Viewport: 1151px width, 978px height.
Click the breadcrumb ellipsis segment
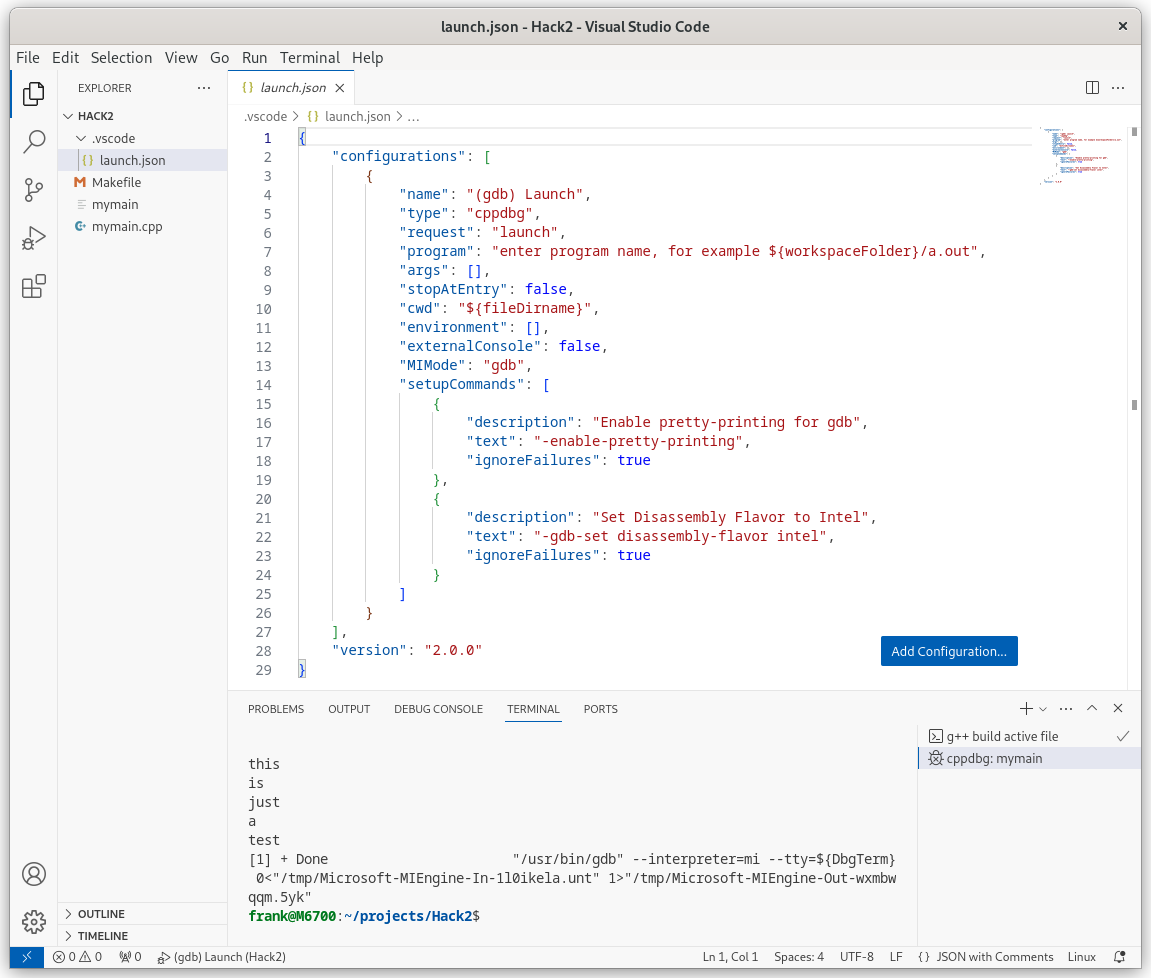point(413,117)
